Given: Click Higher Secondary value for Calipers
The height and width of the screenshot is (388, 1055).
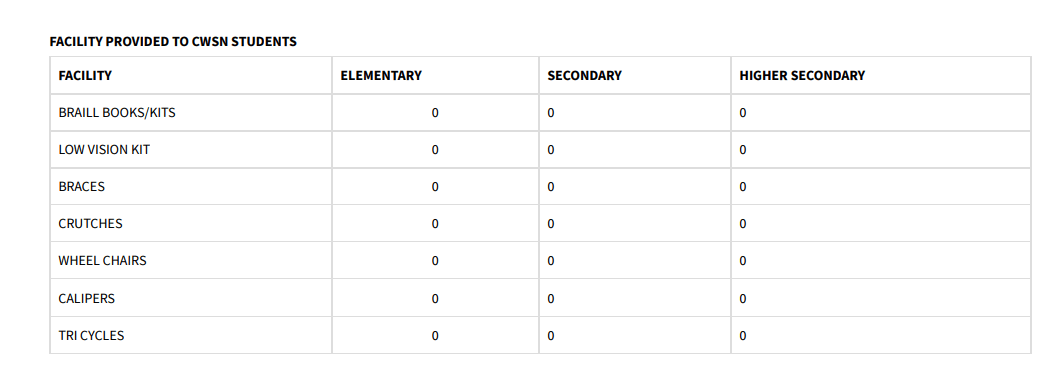Looking at the screenshot, I should coord(743,299).
